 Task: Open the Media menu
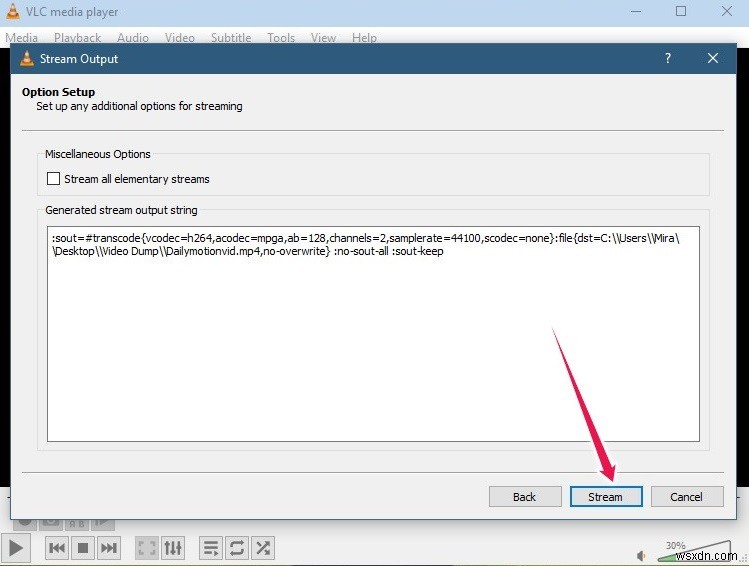coord(21,37)
